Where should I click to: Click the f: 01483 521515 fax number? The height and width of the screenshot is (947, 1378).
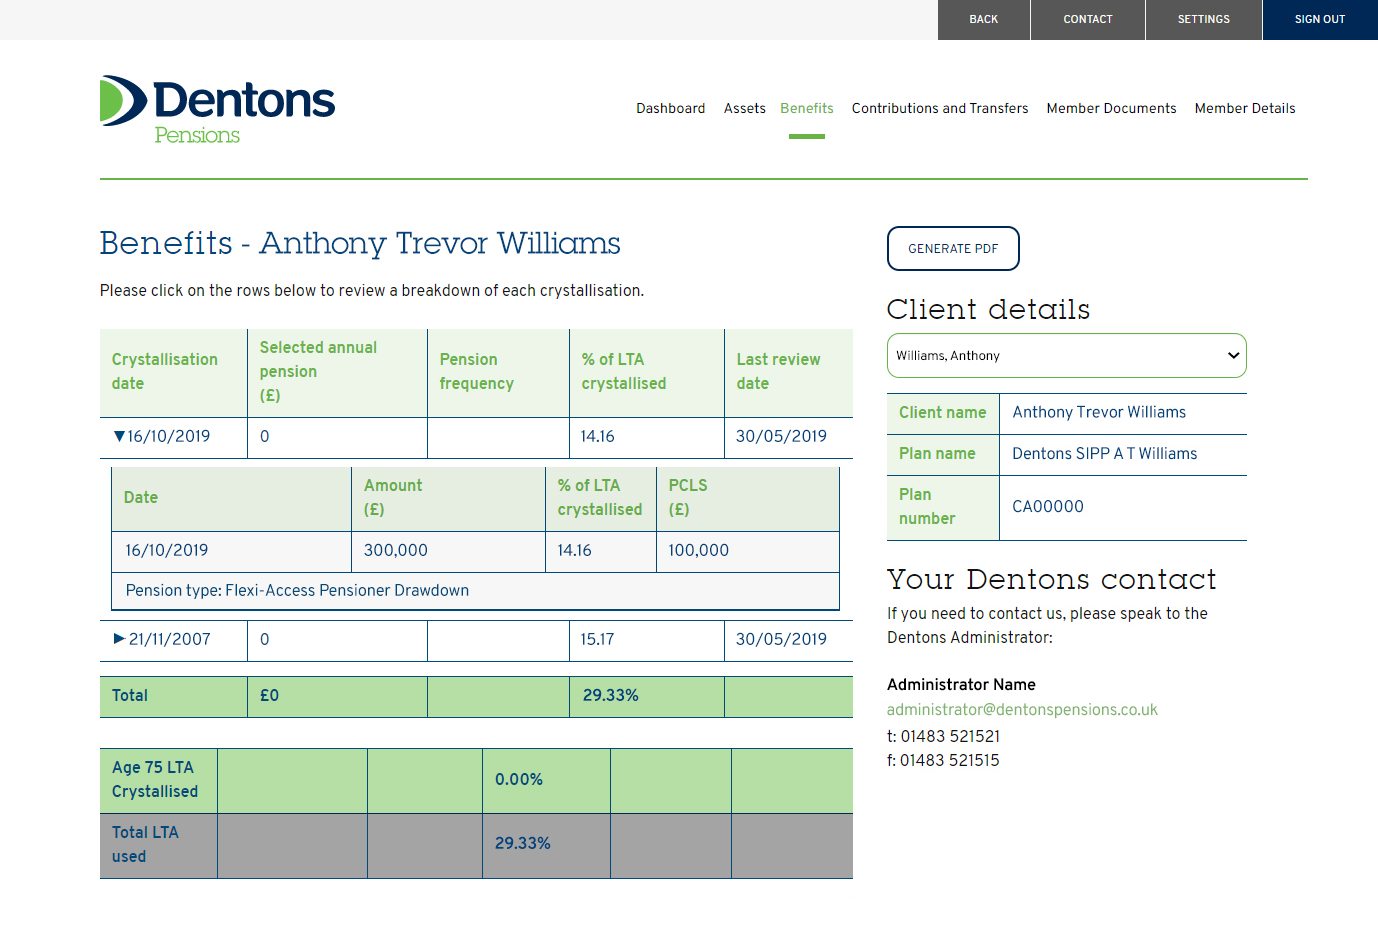point(943,760)
